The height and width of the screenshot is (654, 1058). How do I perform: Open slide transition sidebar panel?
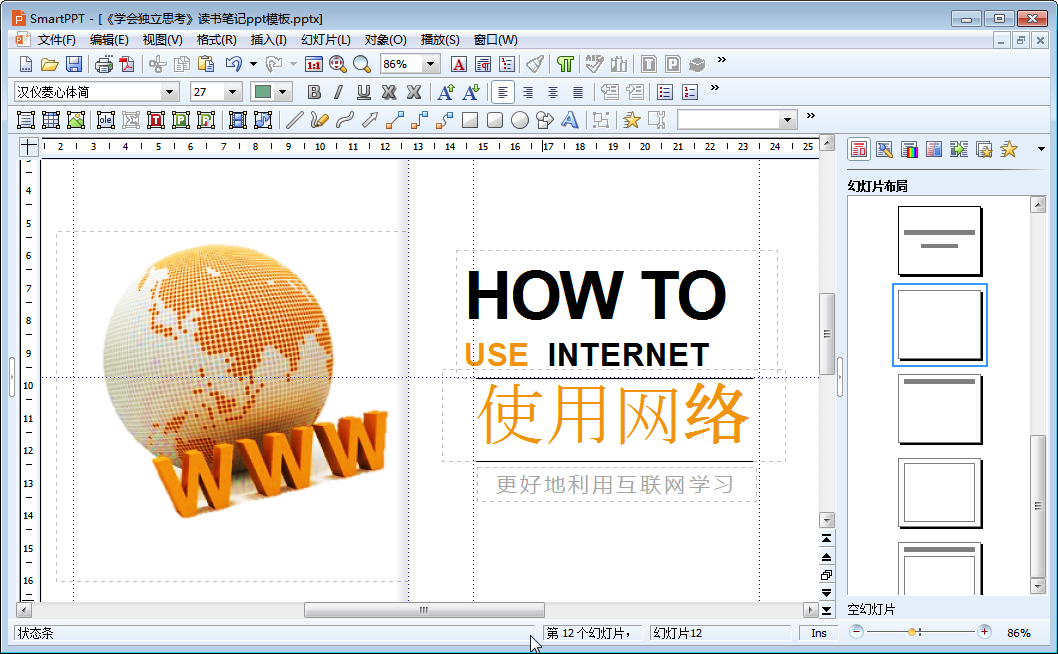tap(959, 149)
